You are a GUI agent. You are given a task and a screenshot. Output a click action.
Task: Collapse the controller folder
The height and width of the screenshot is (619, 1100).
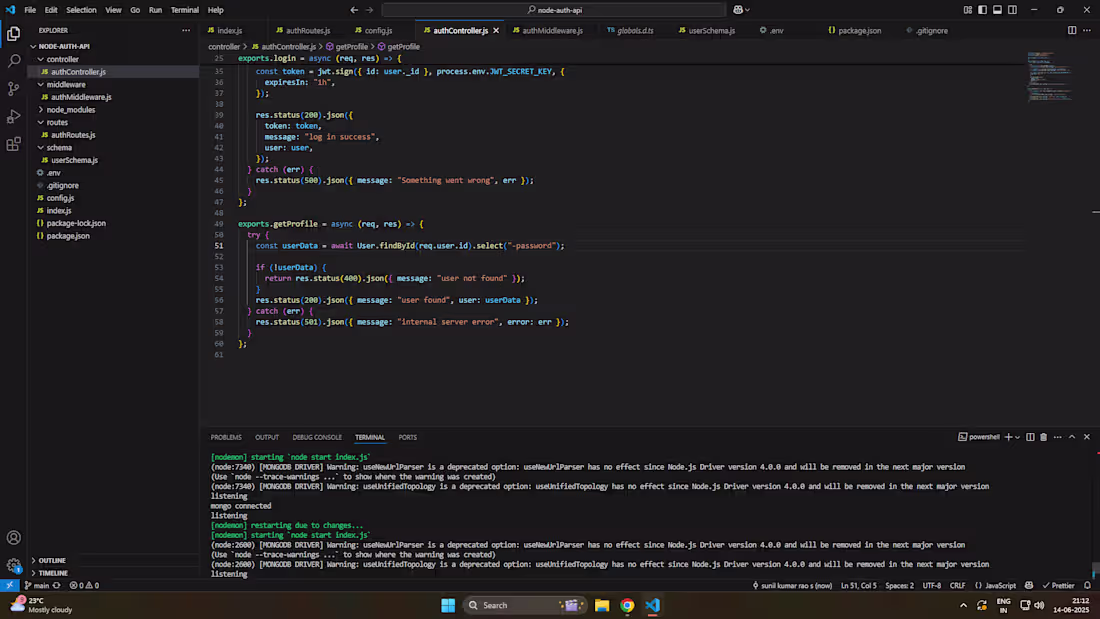(60, 59)
